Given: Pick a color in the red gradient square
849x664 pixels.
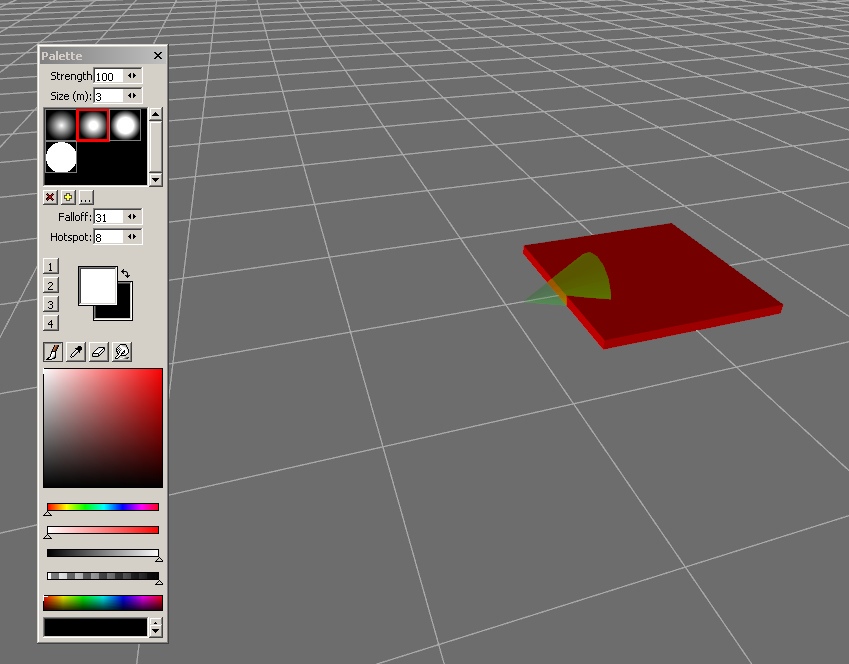Looking at the screenshot, I should tap(103, 428).
